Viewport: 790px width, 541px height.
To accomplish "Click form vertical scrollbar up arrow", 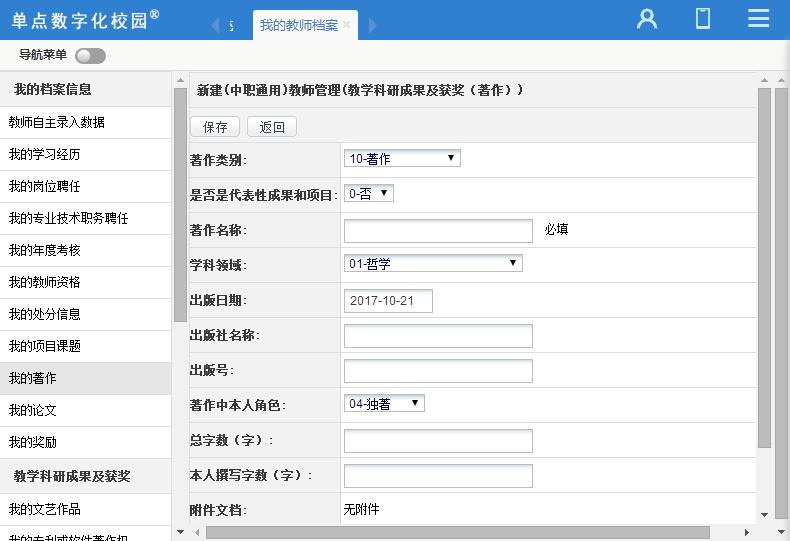I will click(x=764, y=80).
